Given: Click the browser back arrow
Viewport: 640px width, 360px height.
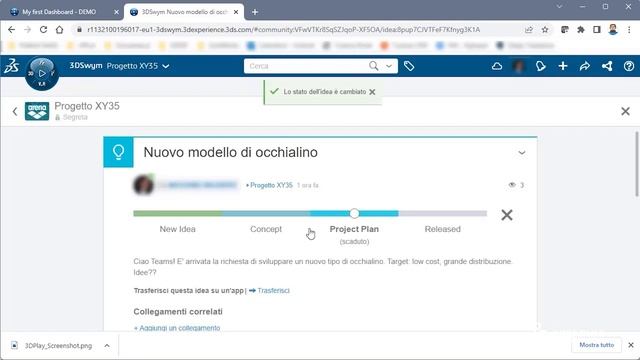Looking at the screenshot, I should click(11, 30).
